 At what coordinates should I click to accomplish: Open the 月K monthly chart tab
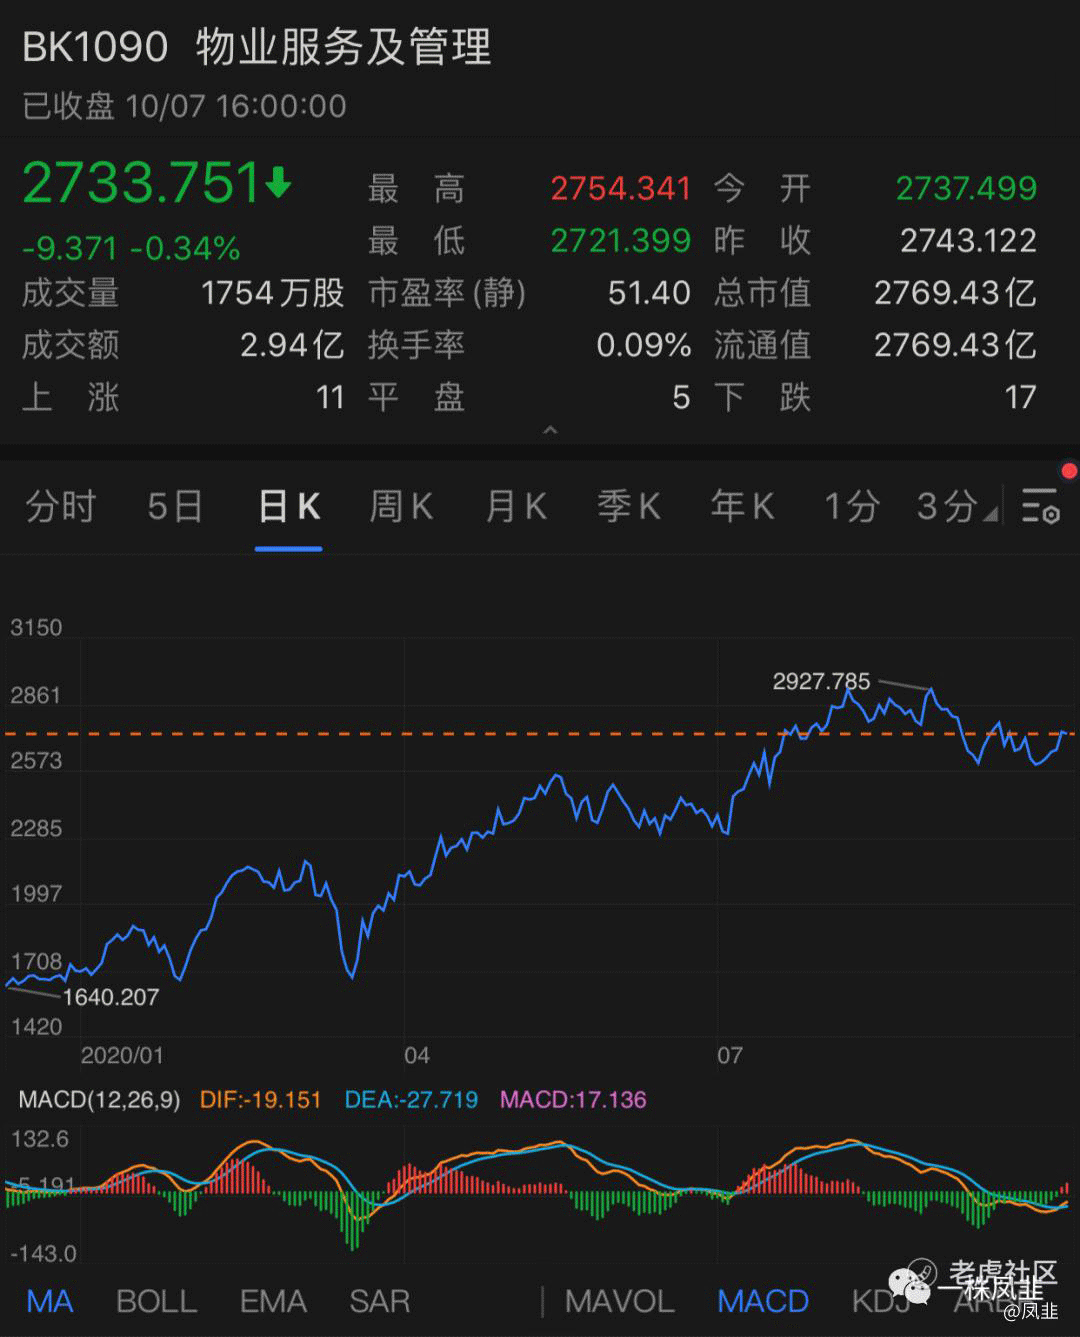click(516, 507)
